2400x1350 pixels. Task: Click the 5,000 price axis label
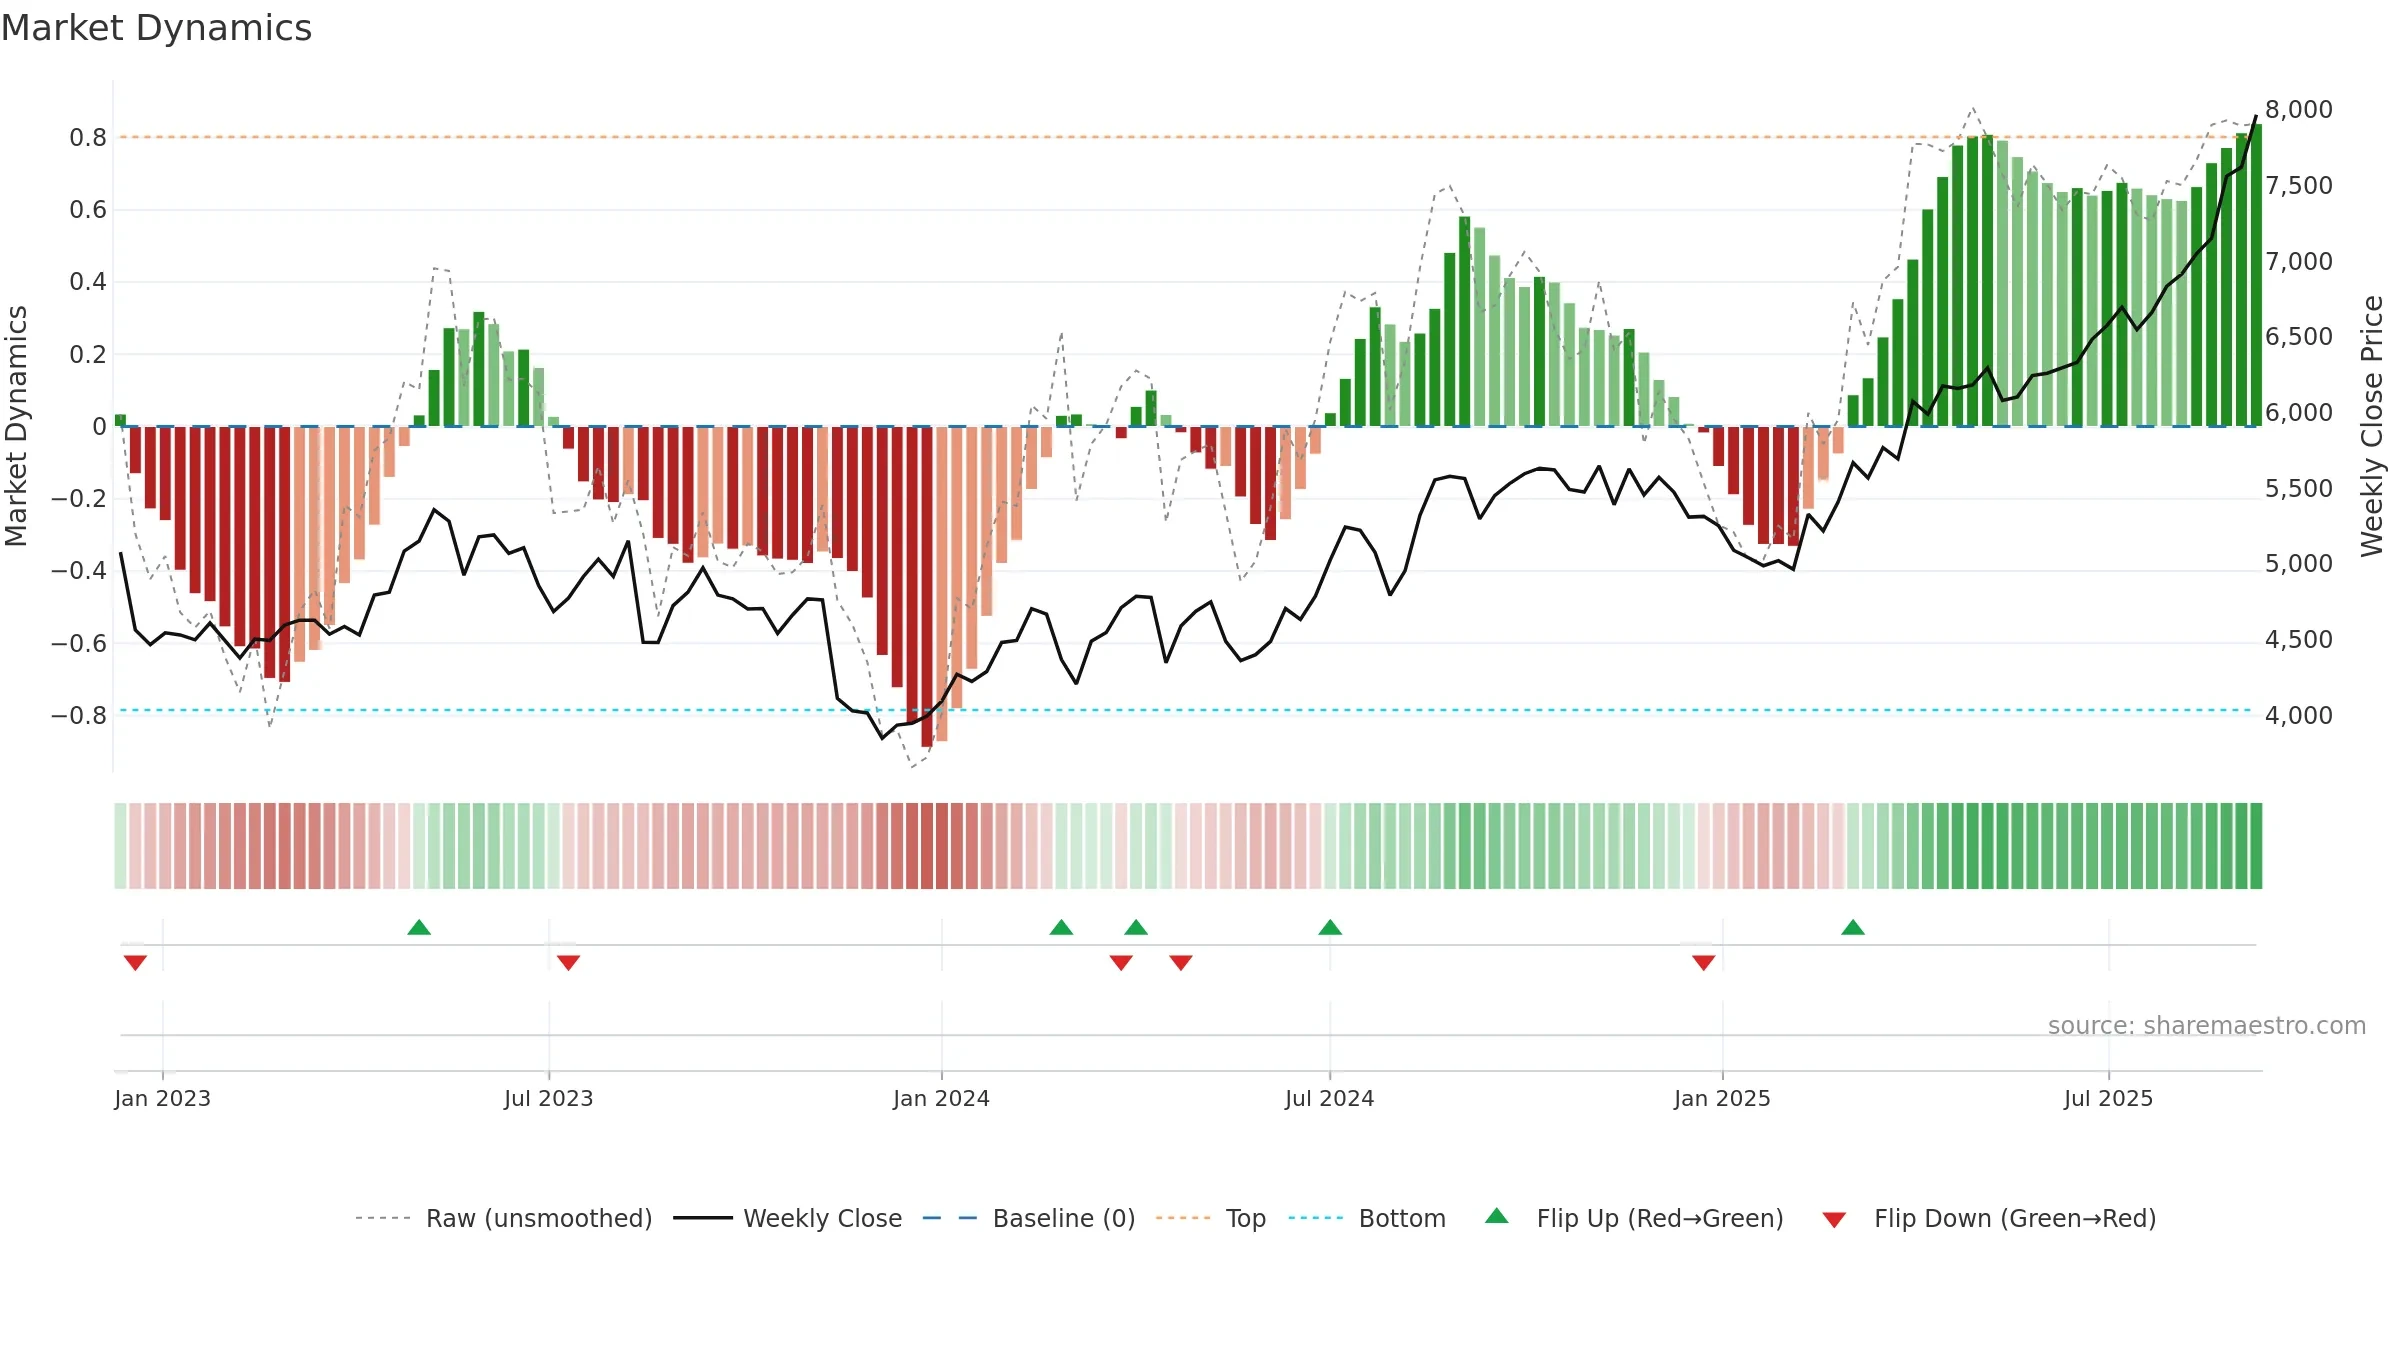(x=2298, y=563)
